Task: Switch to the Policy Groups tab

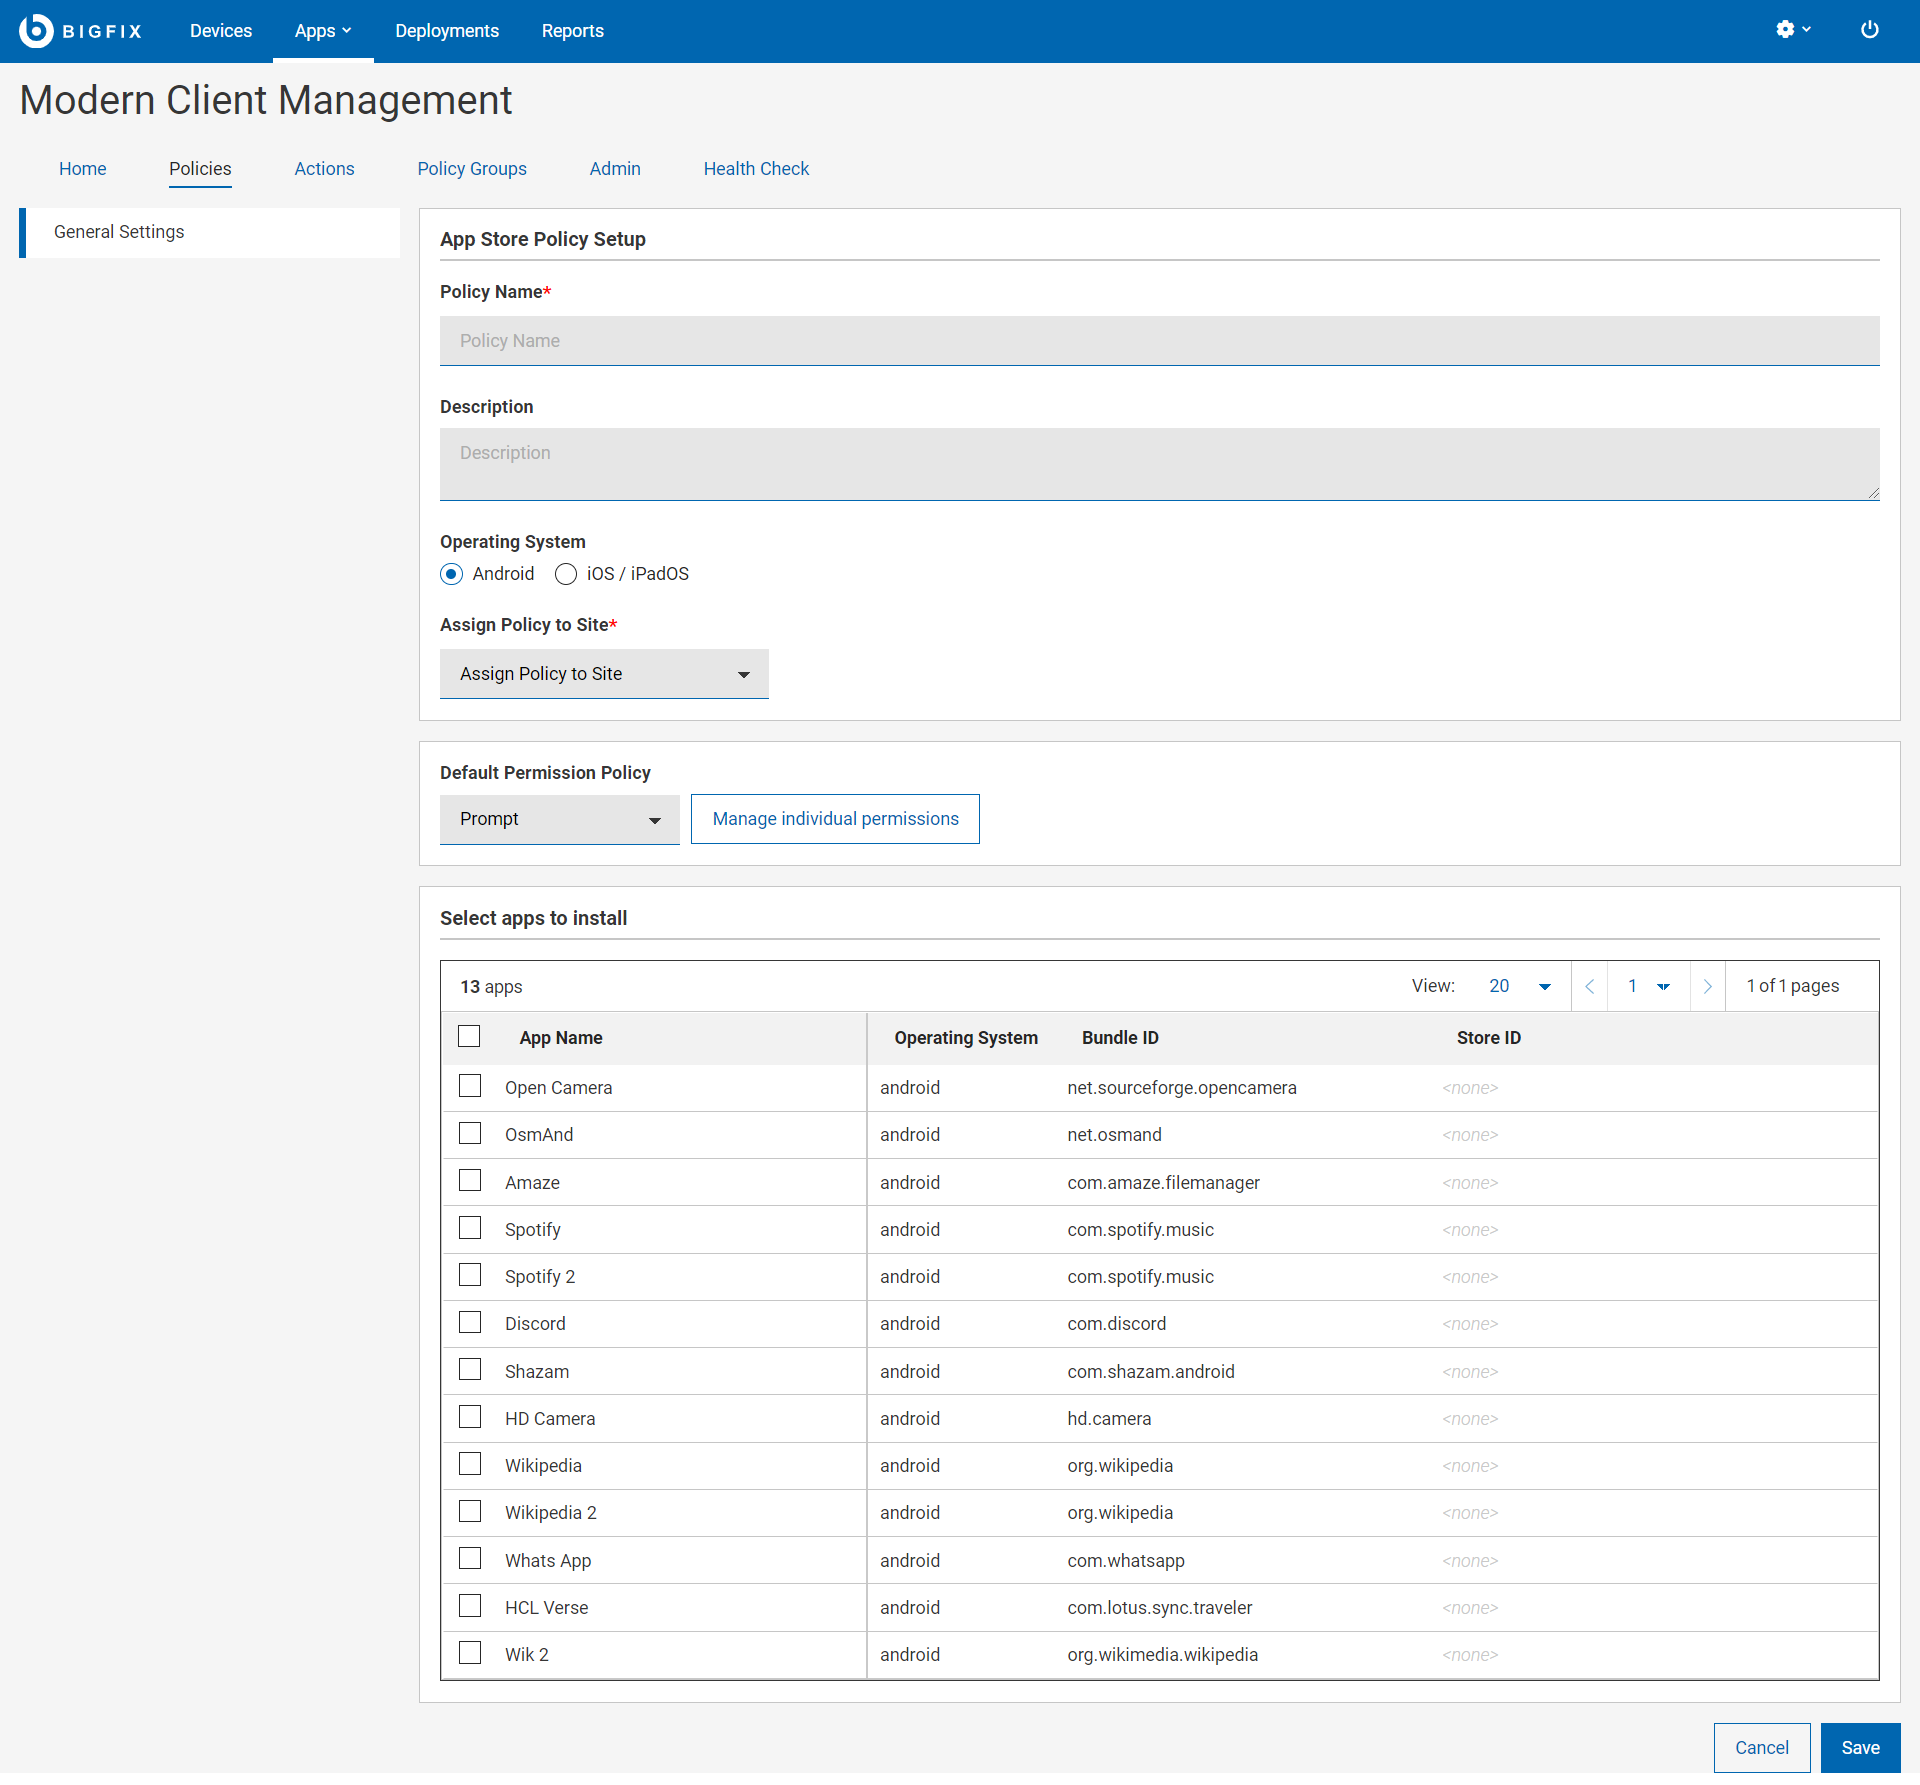Action: point(471,169)
